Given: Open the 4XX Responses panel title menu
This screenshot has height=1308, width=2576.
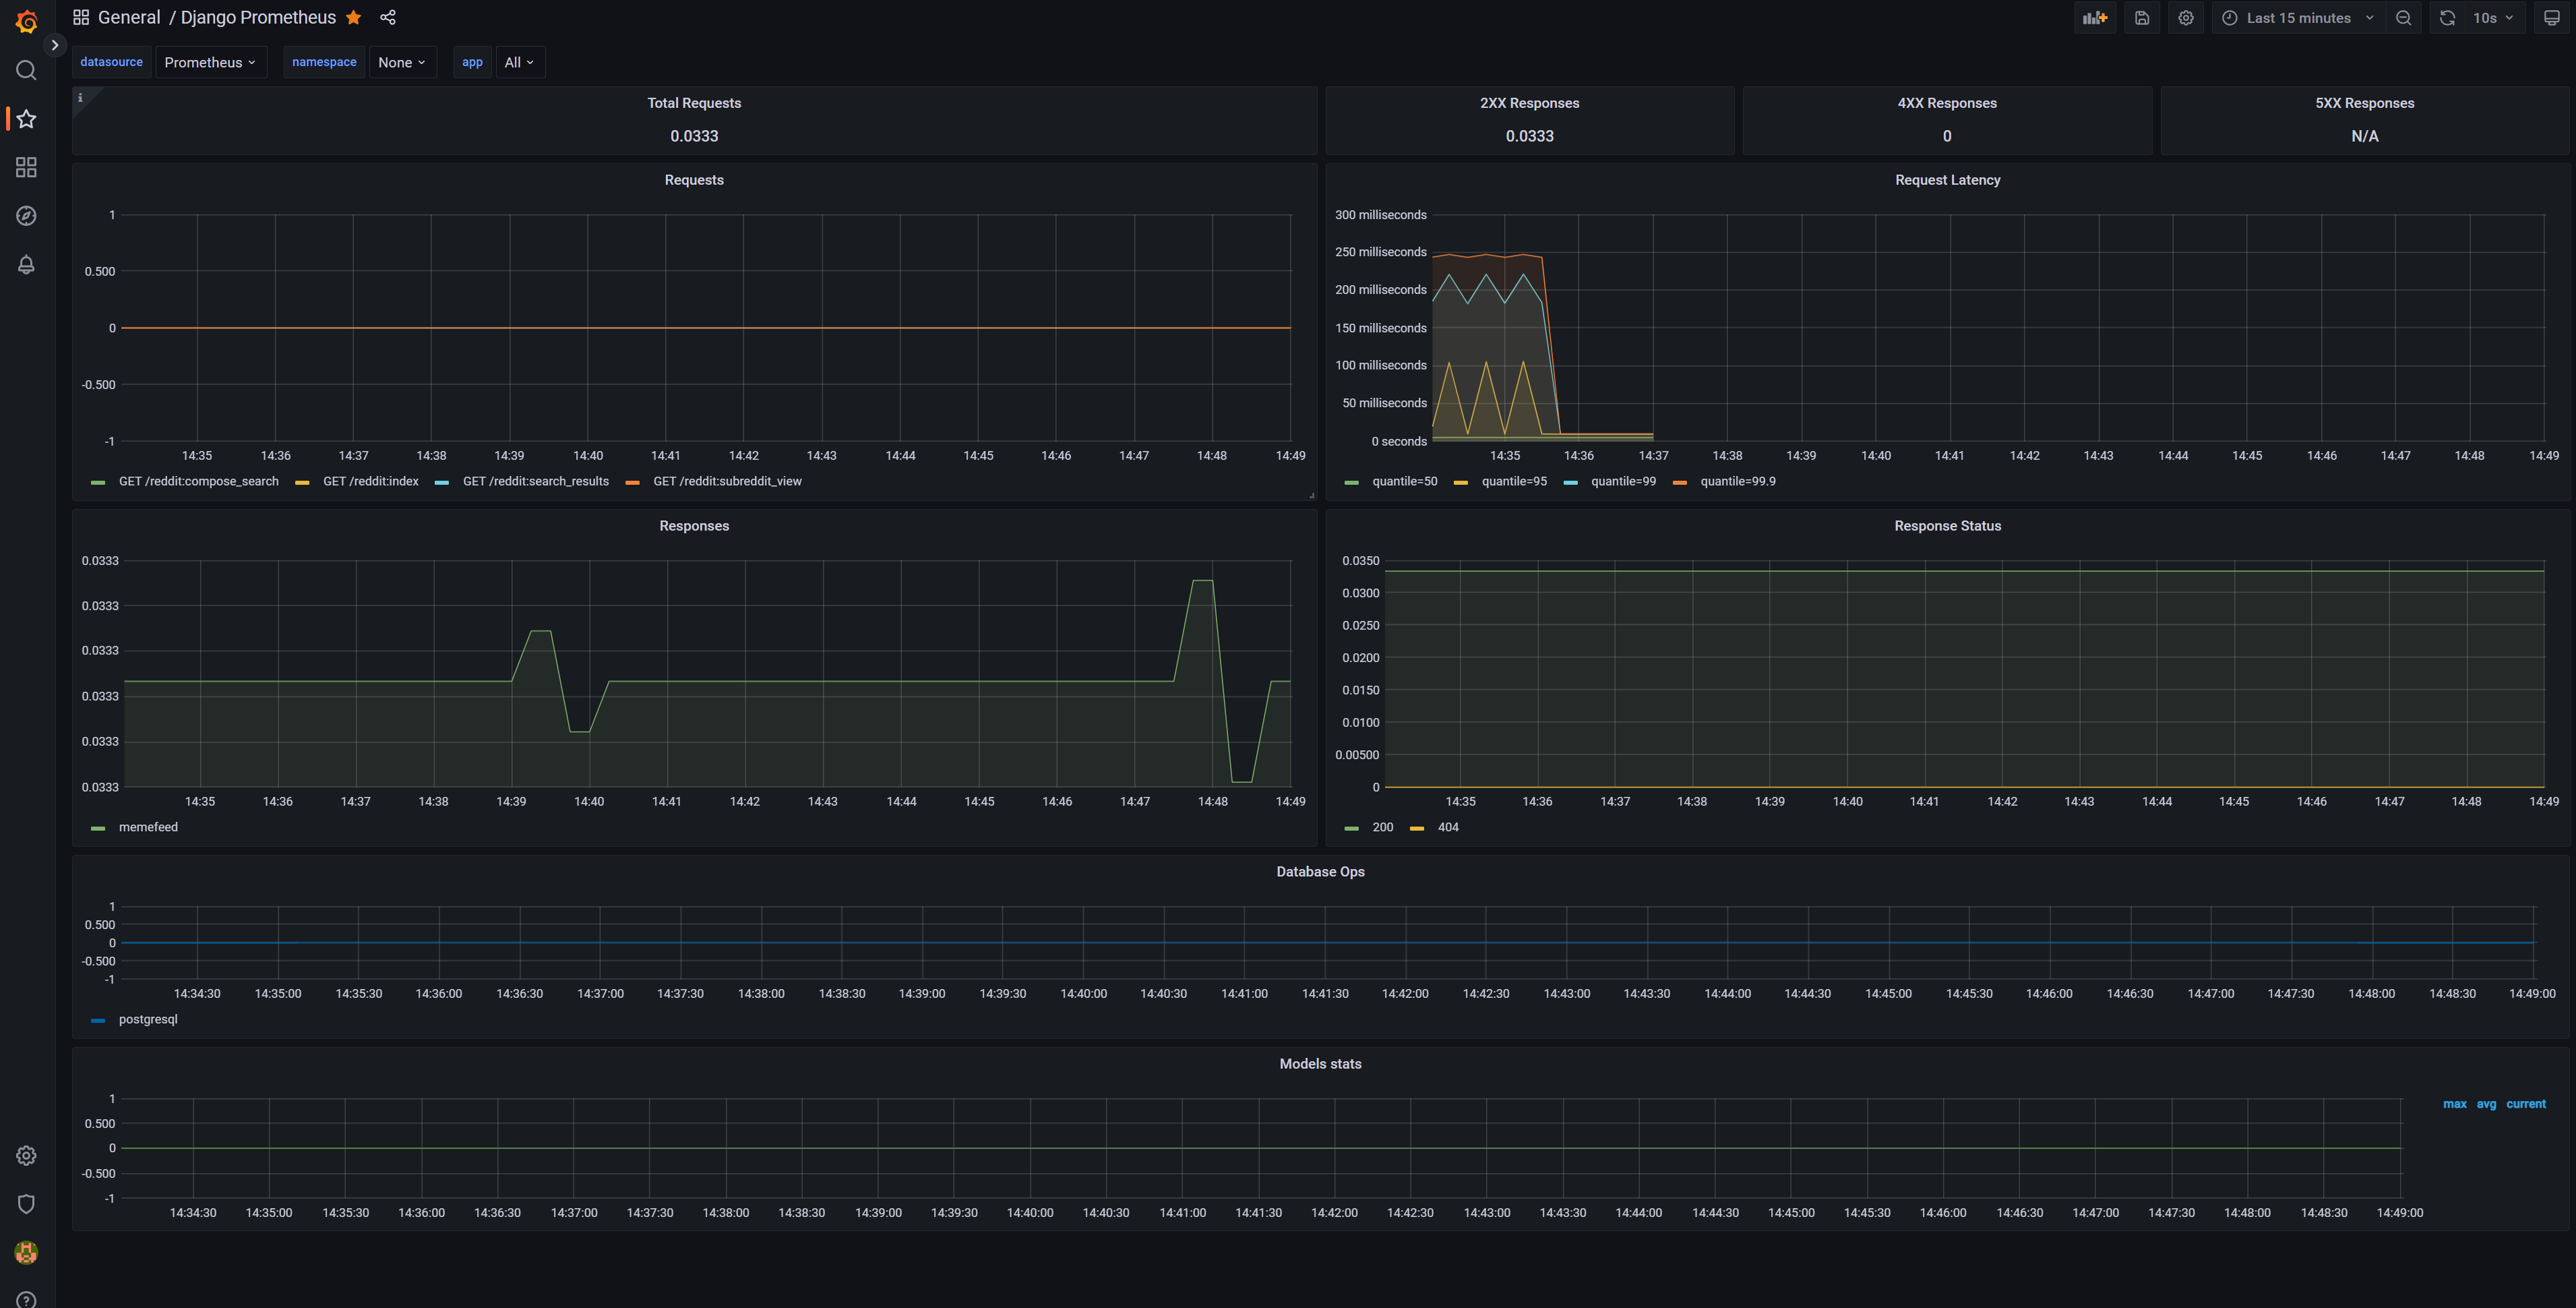Looking at the screenshot, I should click(1947, 103).
